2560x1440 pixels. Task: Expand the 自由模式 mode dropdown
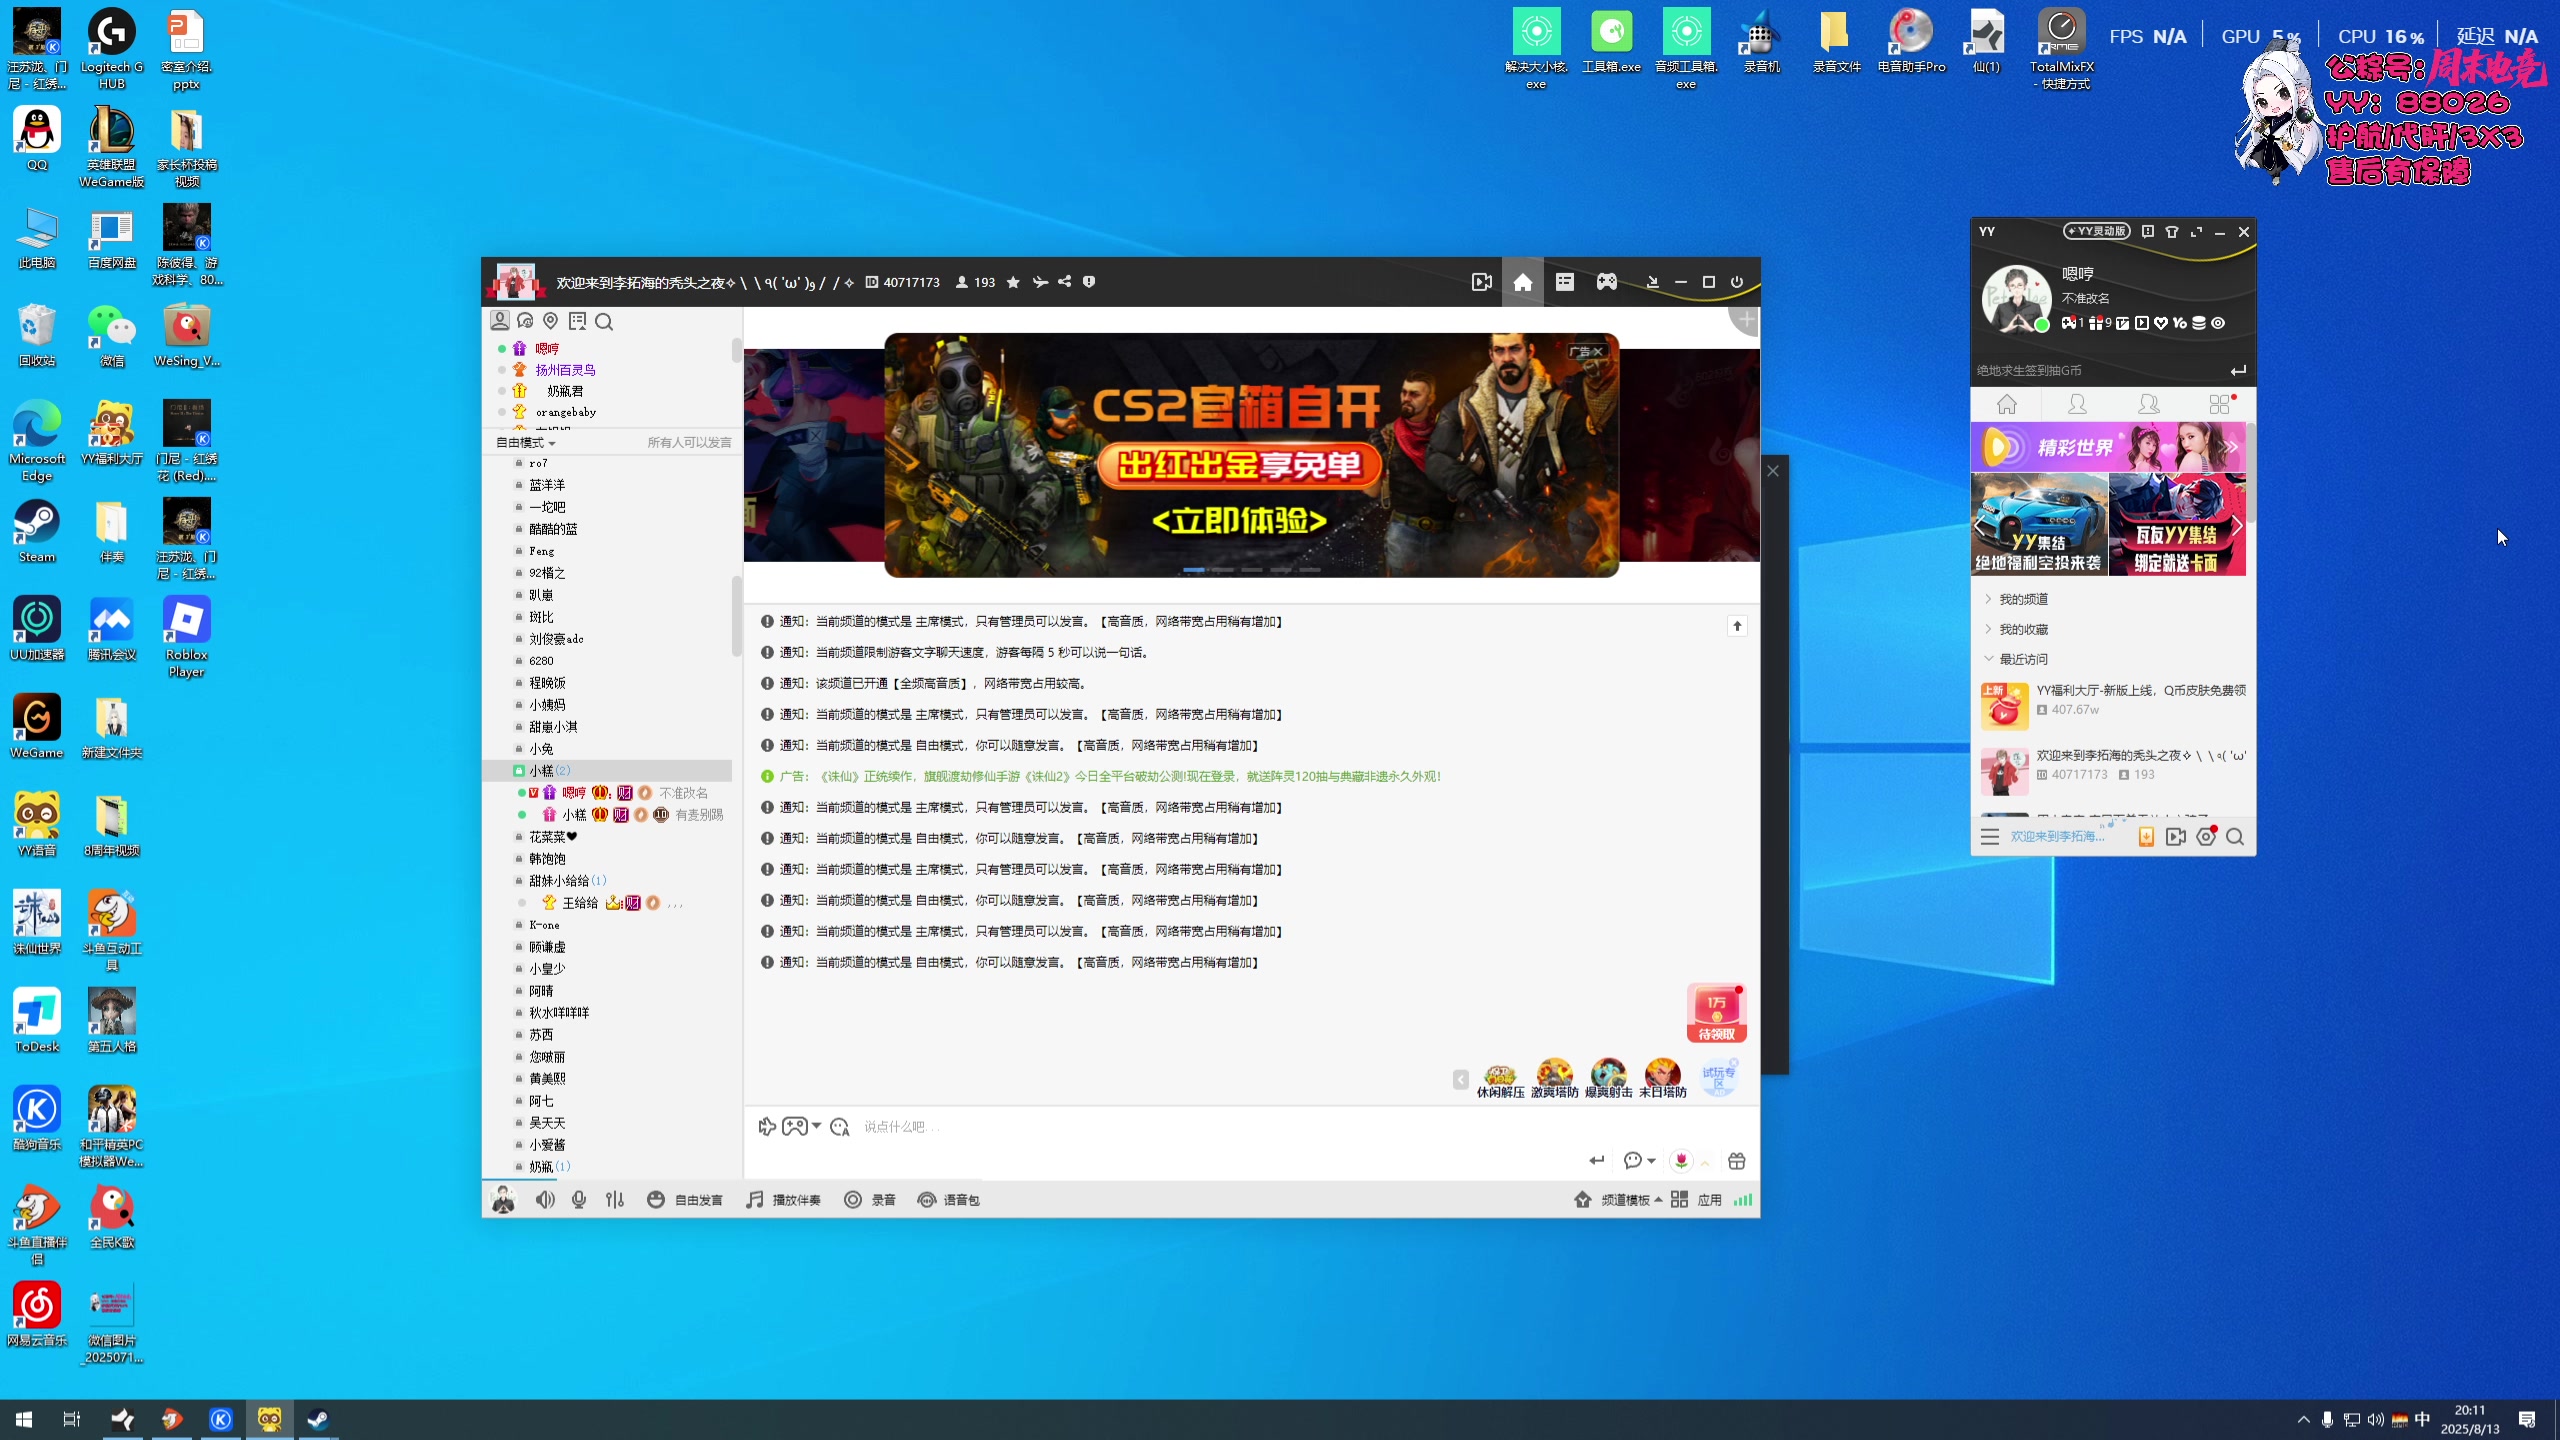526,443
